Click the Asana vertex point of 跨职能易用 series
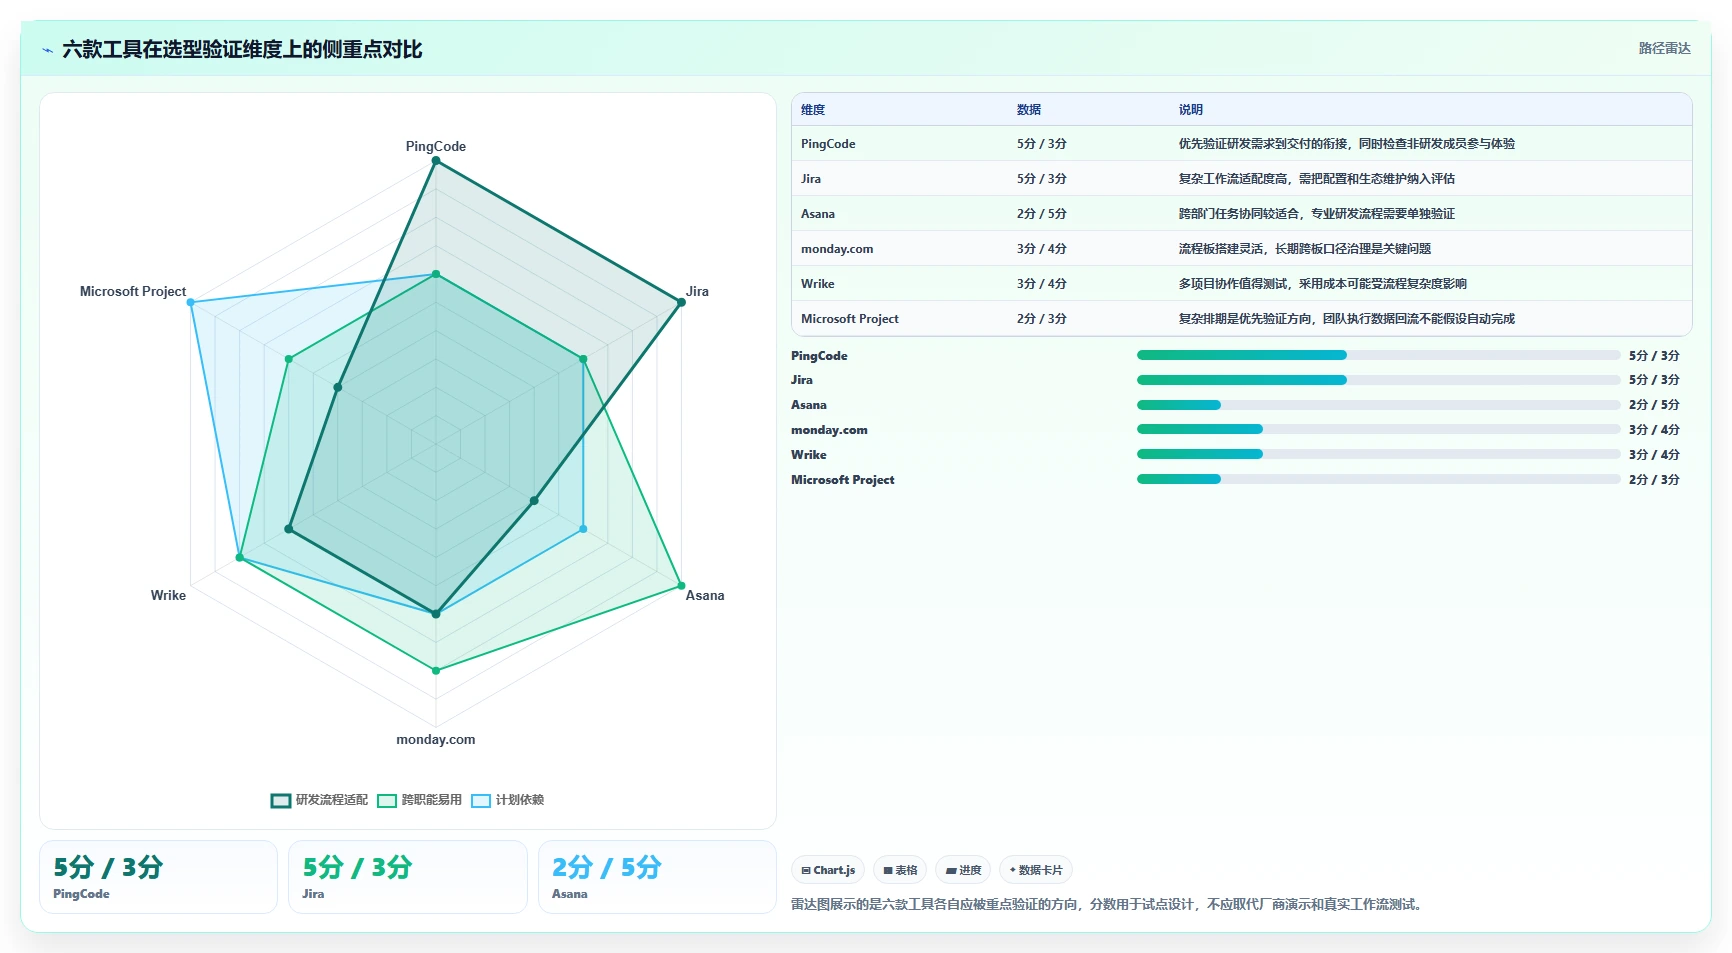The width and height of the screenshot is (1732, 953). (x=681, y=585)
